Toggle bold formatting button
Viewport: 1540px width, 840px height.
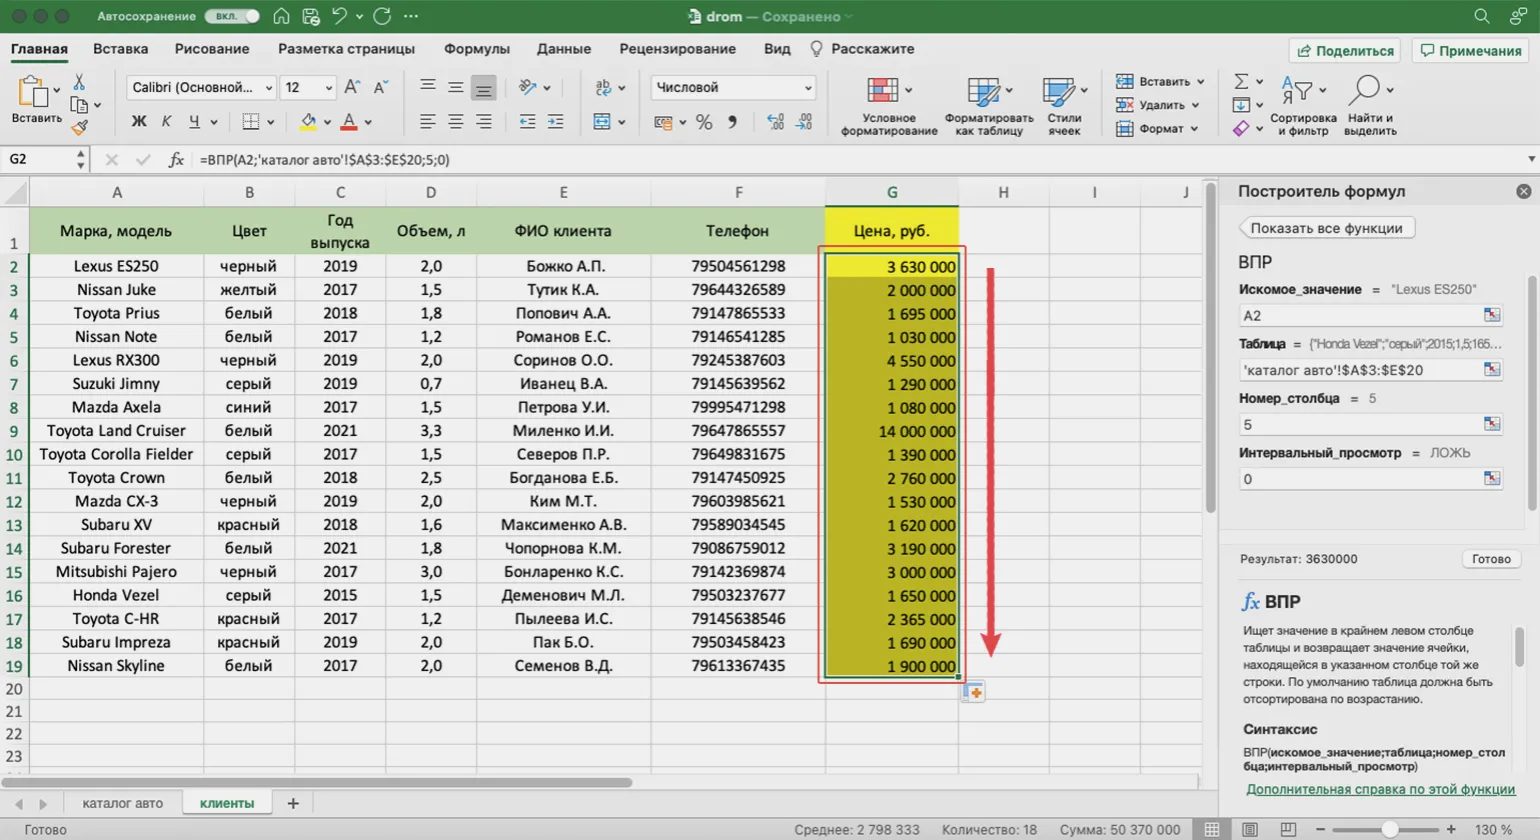[139, 122]
